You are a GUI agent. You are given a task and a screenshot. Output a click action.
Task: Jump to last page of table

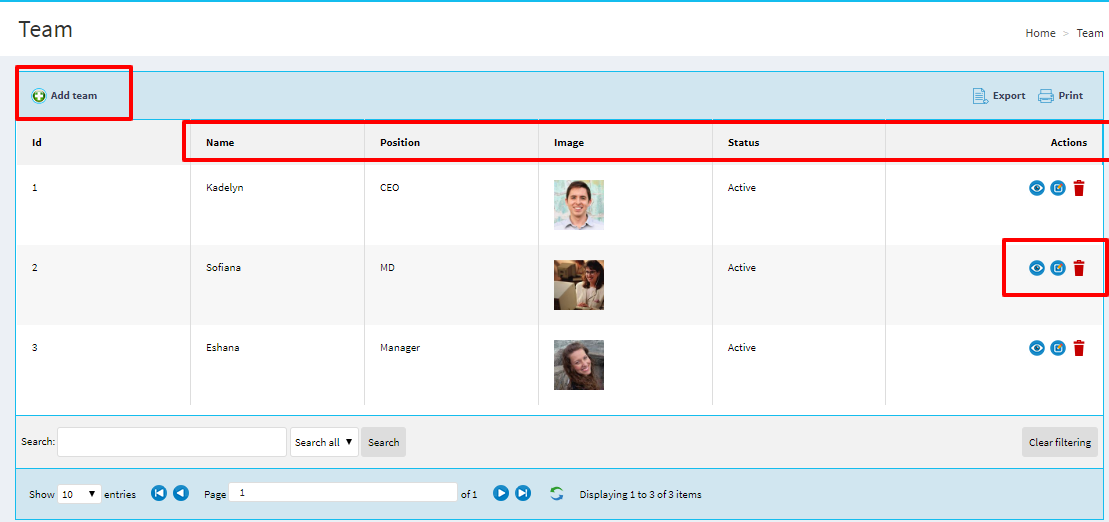[x=523, y=493]
